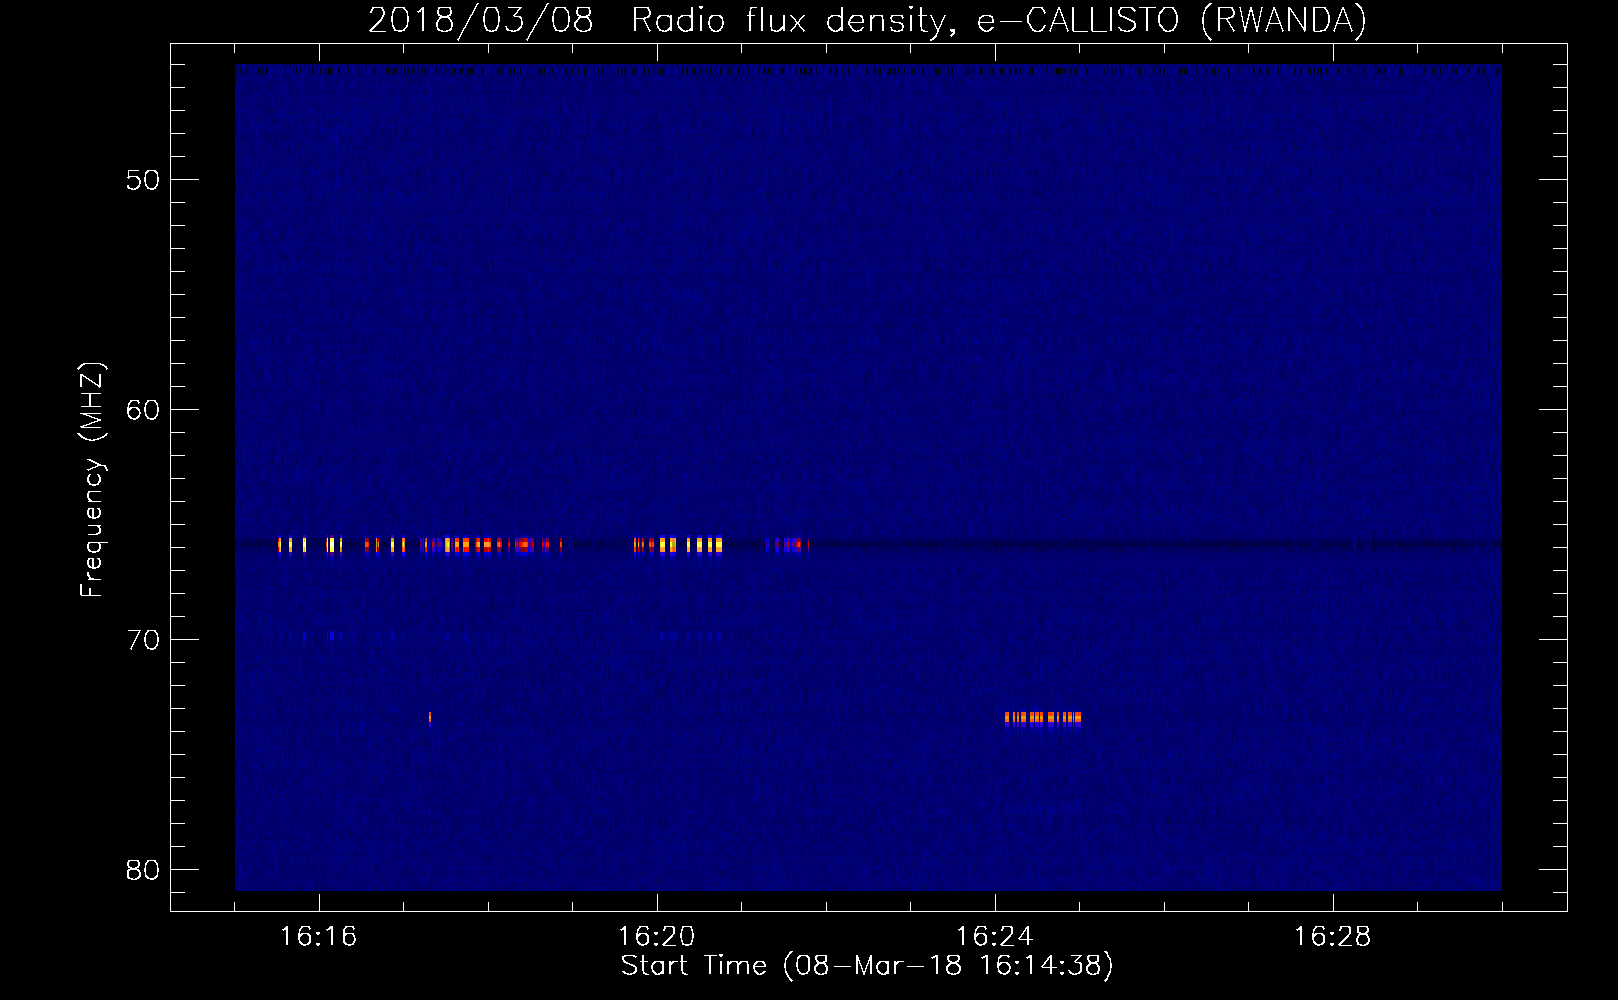Image resolution: width=1618 pixels, height=1000 pixels.
Task: Click the 'Frequency (MHZ)' axis label
Action: point(92,480)
